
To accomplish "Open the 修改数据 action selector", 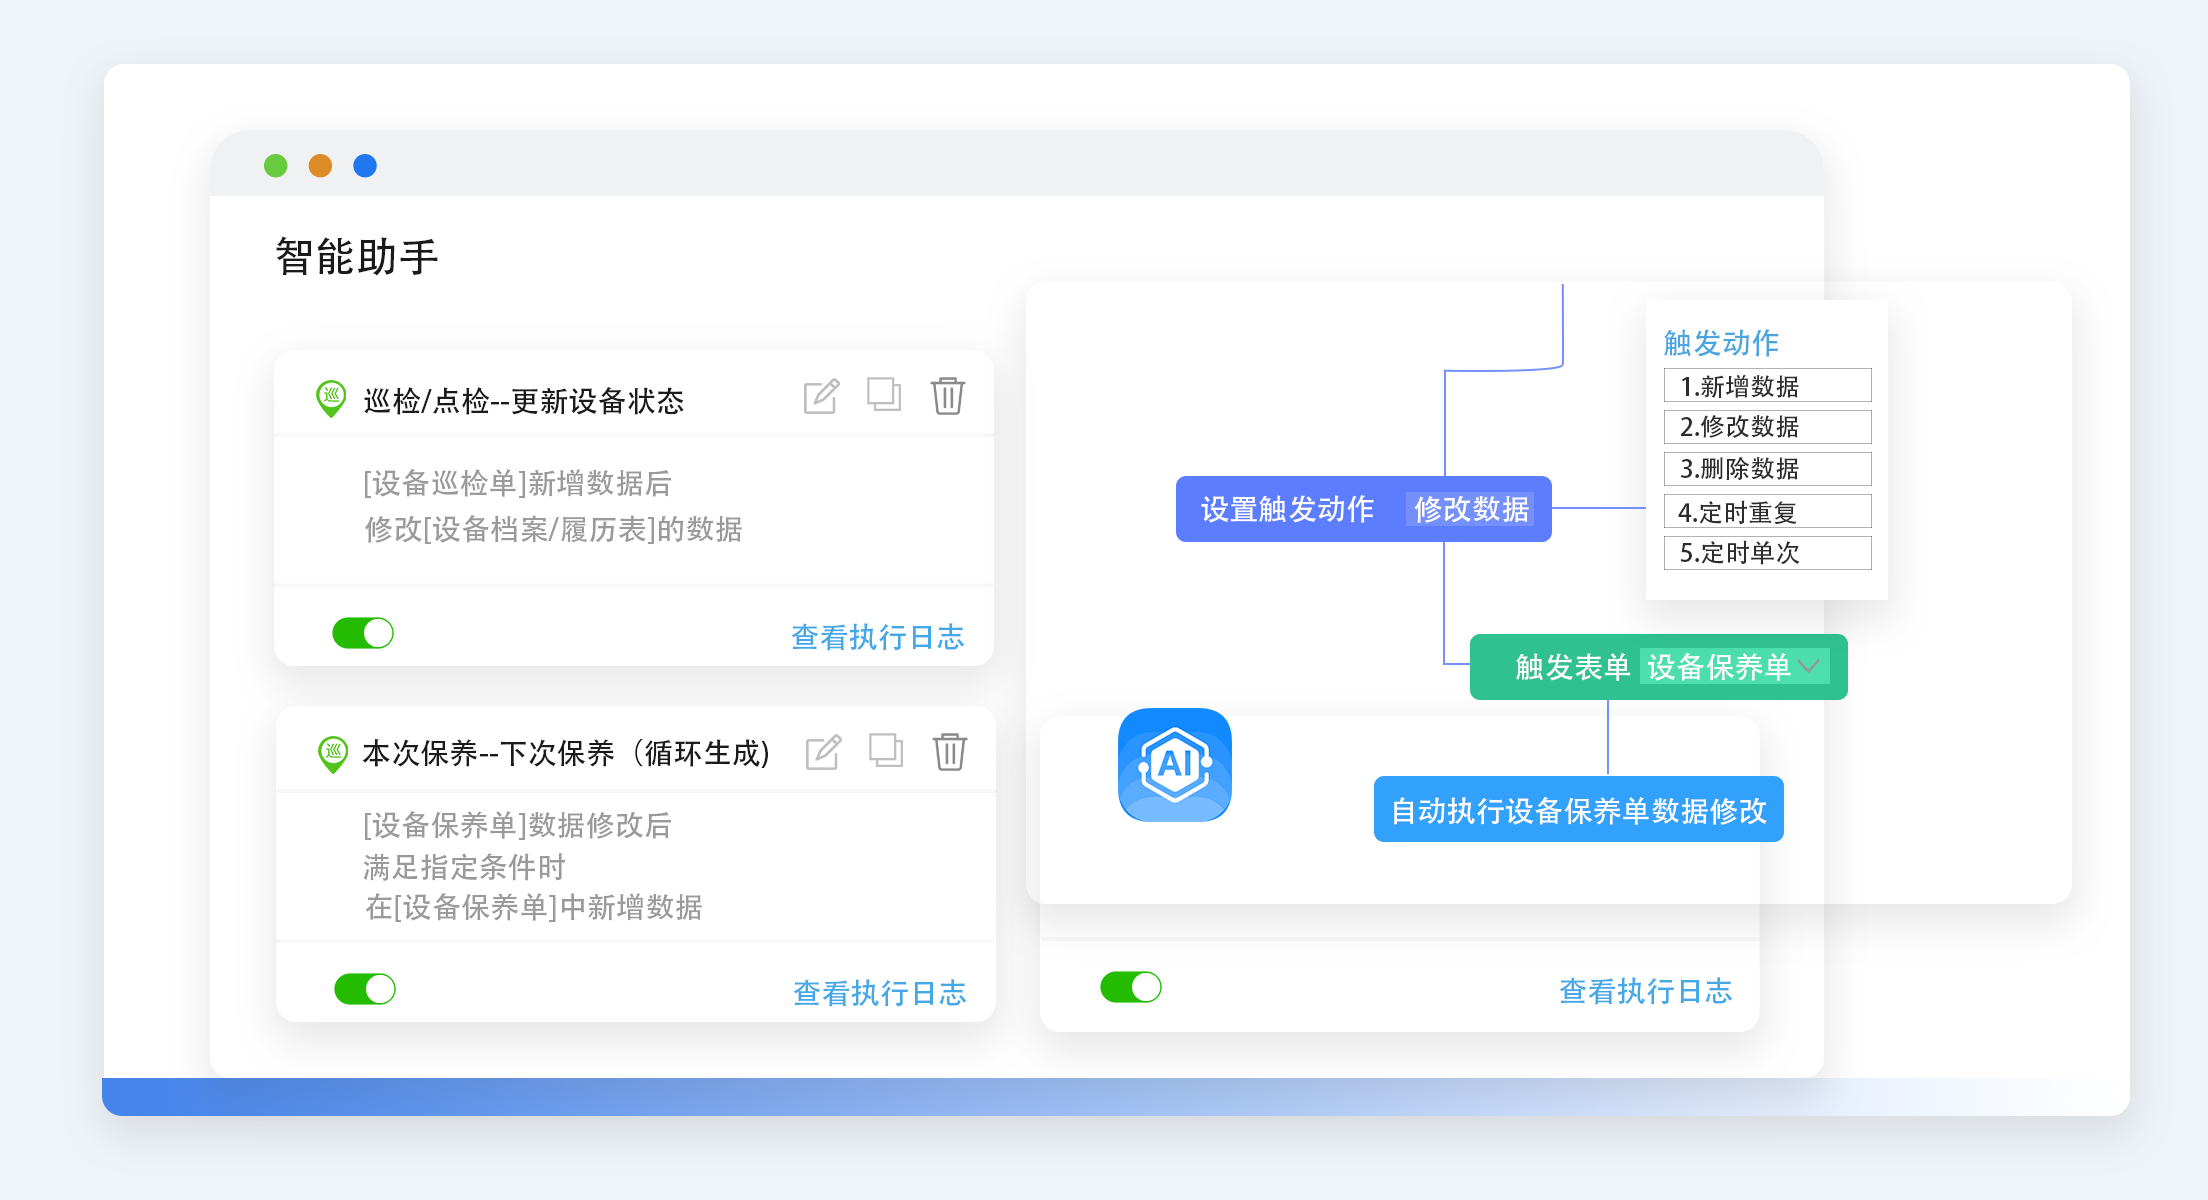I will [x=1471, y=509].
